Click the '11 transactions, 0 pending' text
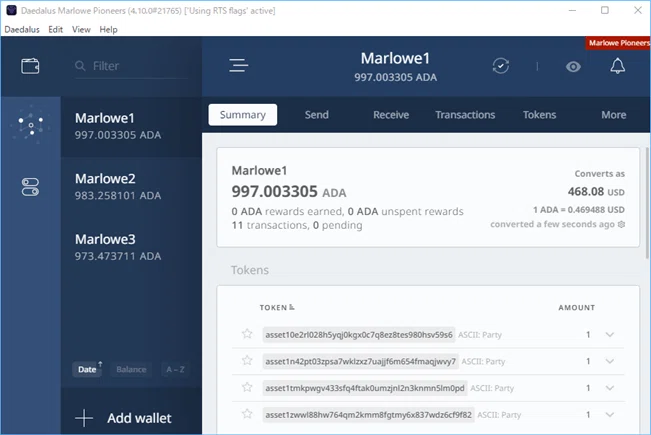 click(x=297, y=225)
